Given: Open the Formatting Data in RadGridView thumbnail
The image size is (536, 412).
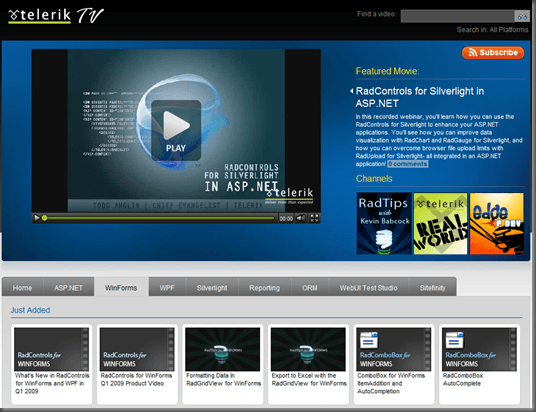Looking at the screenshot, I should point(223,349).
